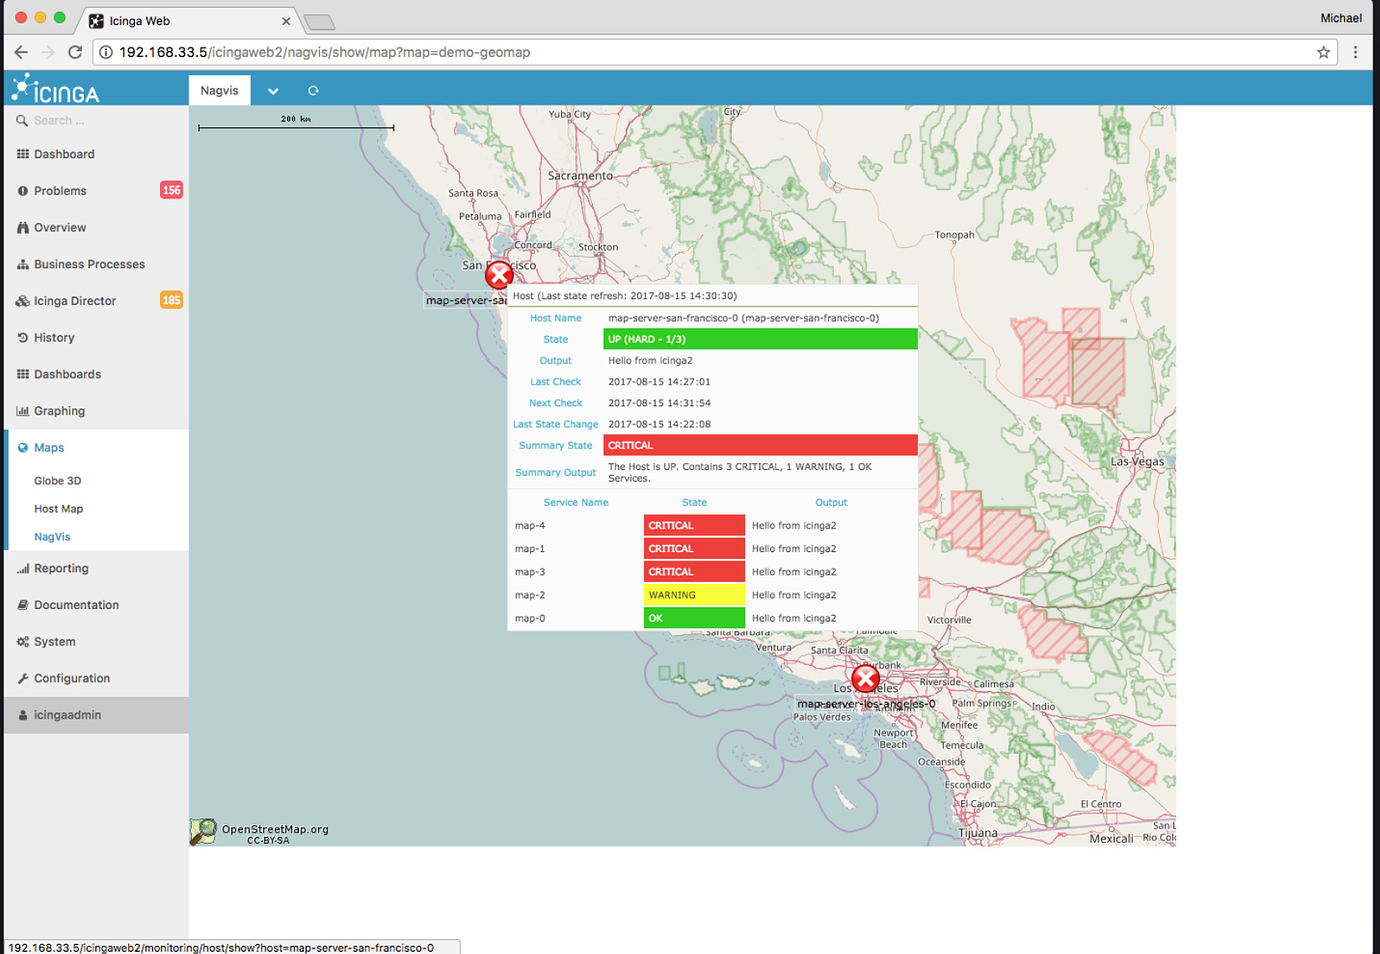This screenshot has height=954, width=1380.
Task: Select the Reporting bar-chart icon
Action: tap(22, 568)
